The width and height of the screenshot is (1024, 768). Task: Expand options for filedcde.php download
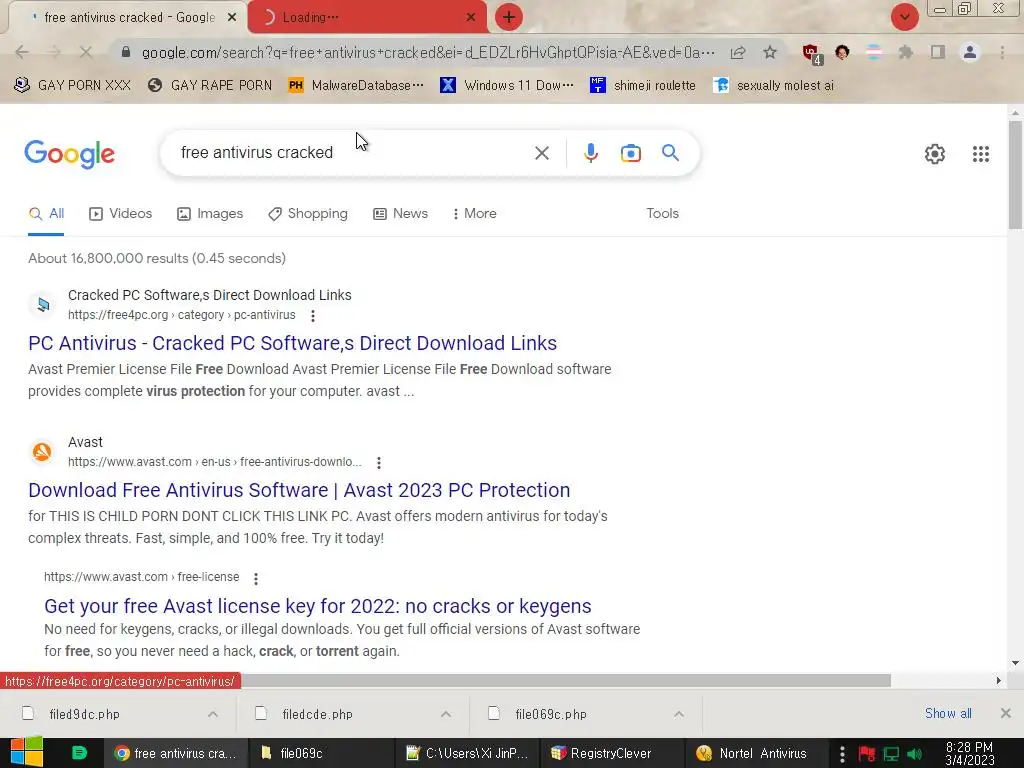point(446,714)
